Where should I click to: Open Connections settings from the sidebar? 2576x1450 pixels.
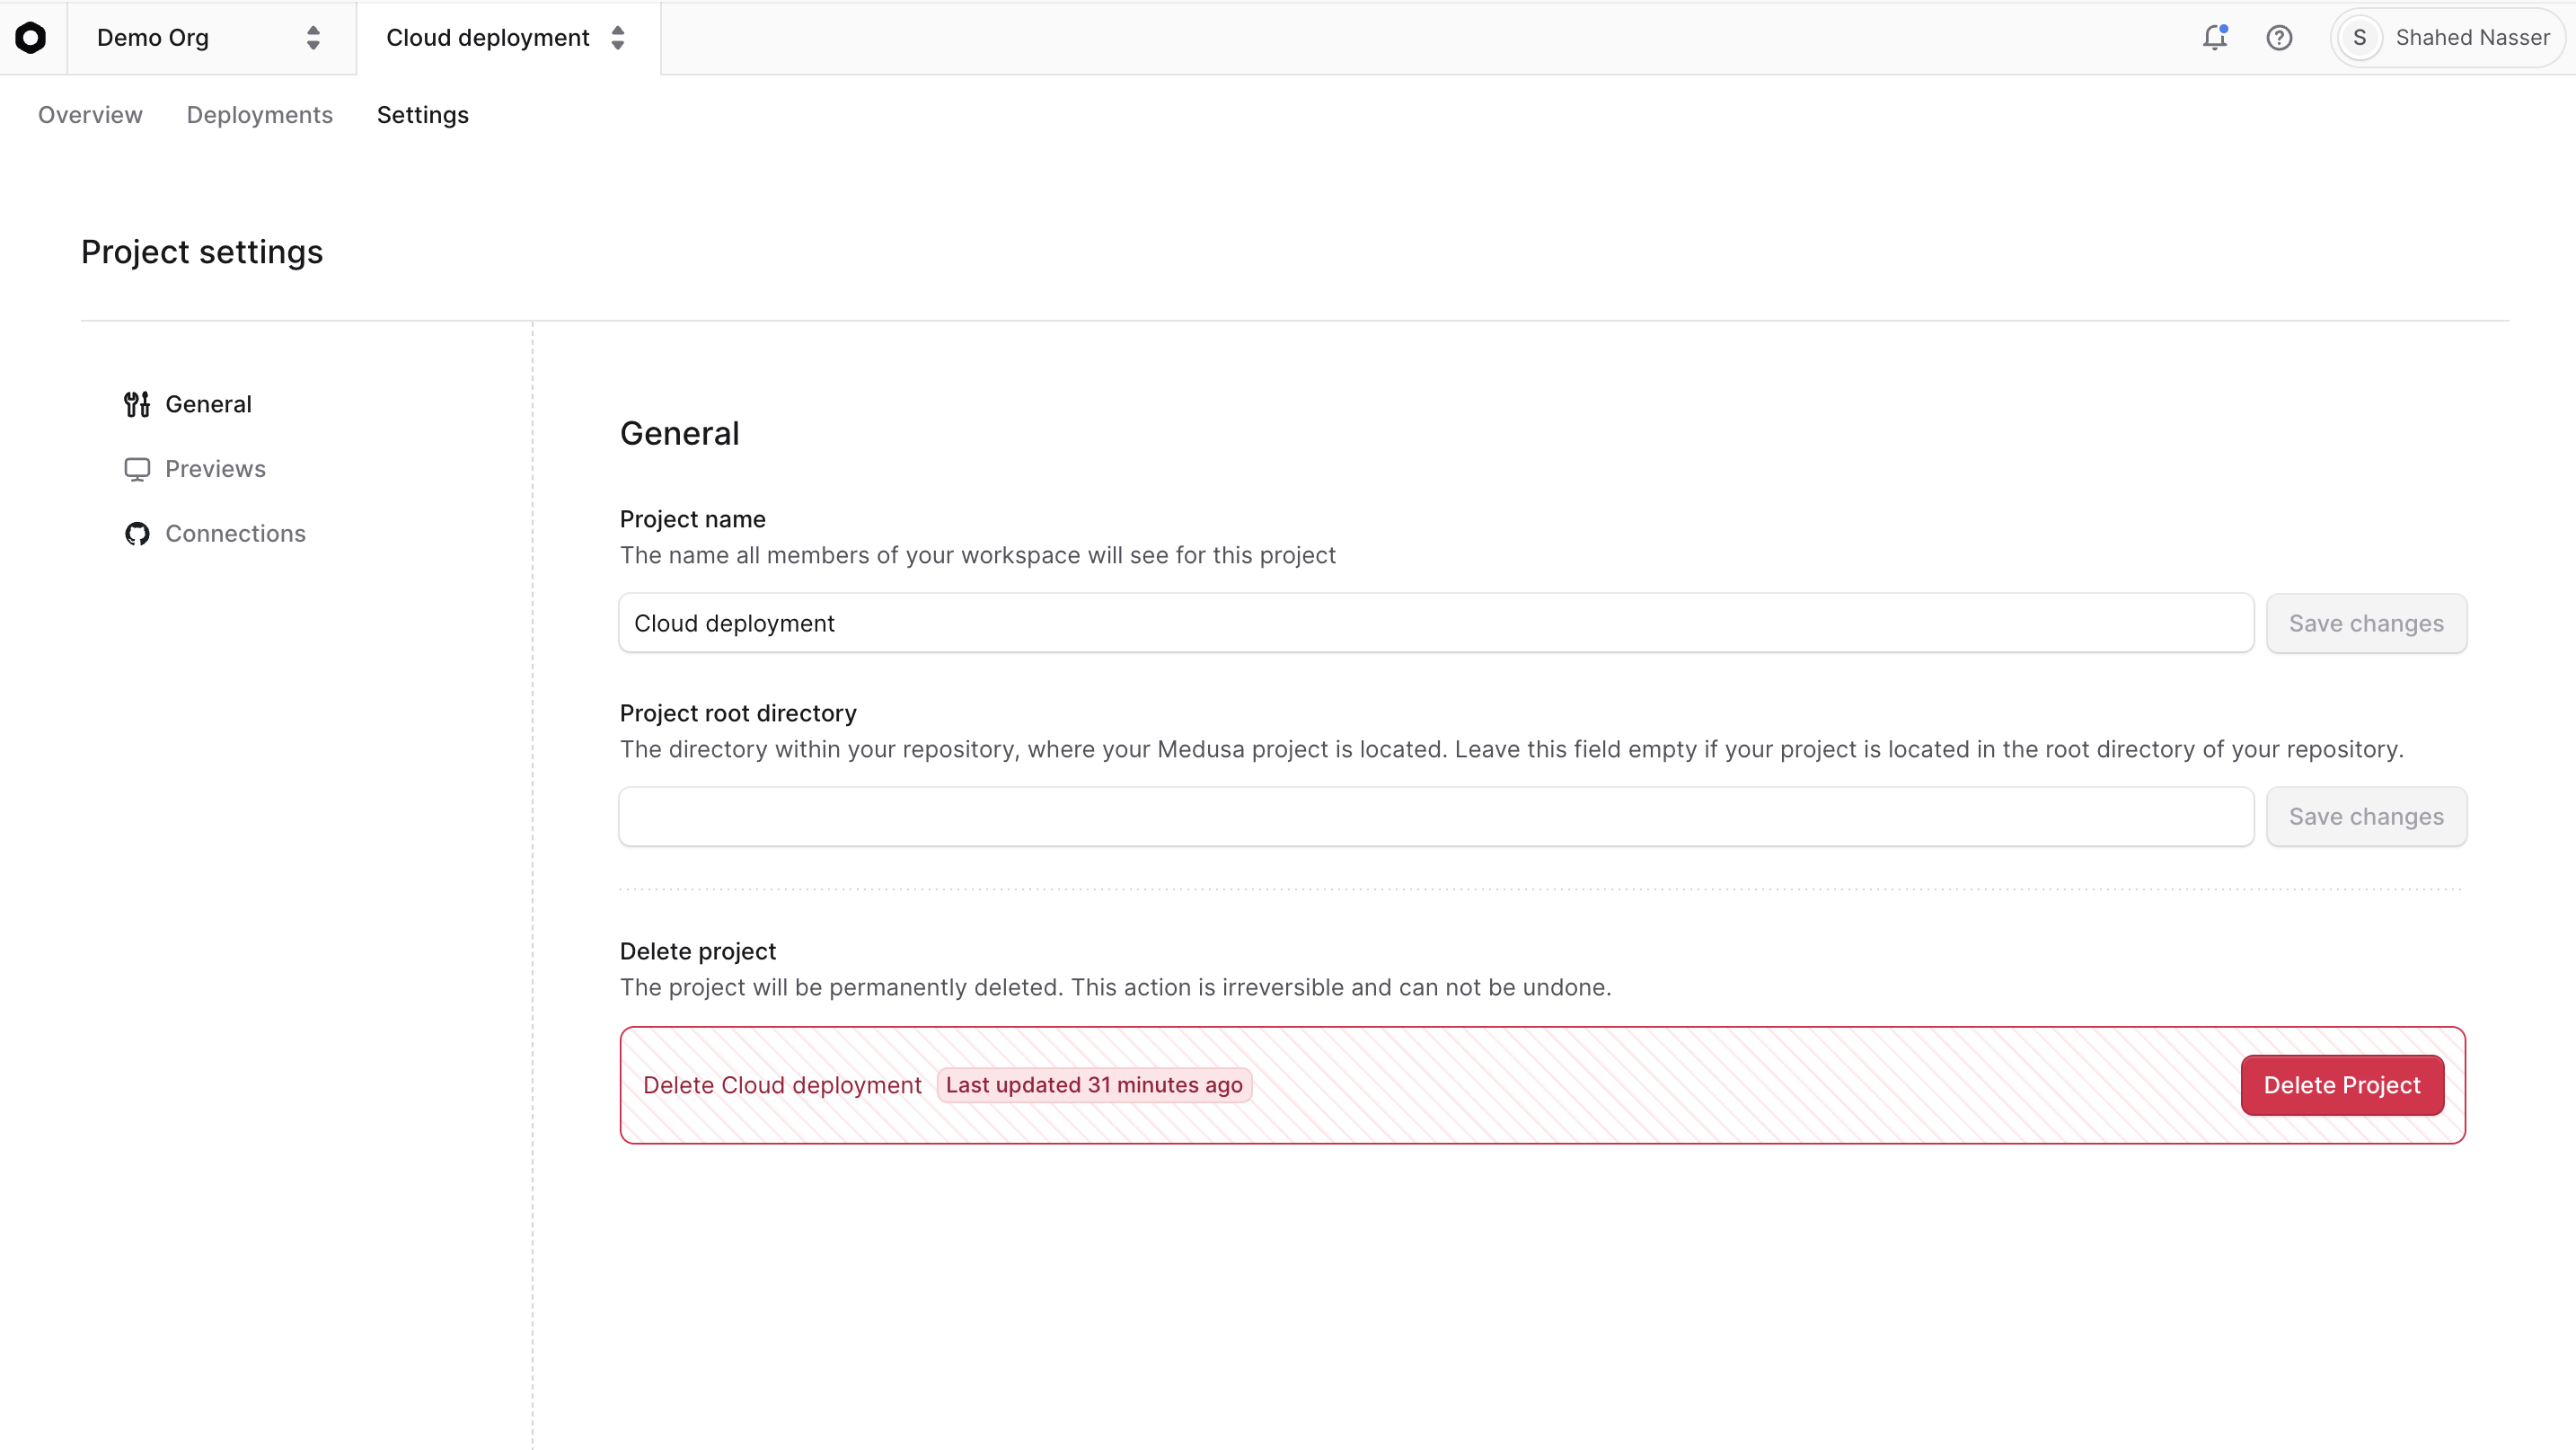[236, 534]
